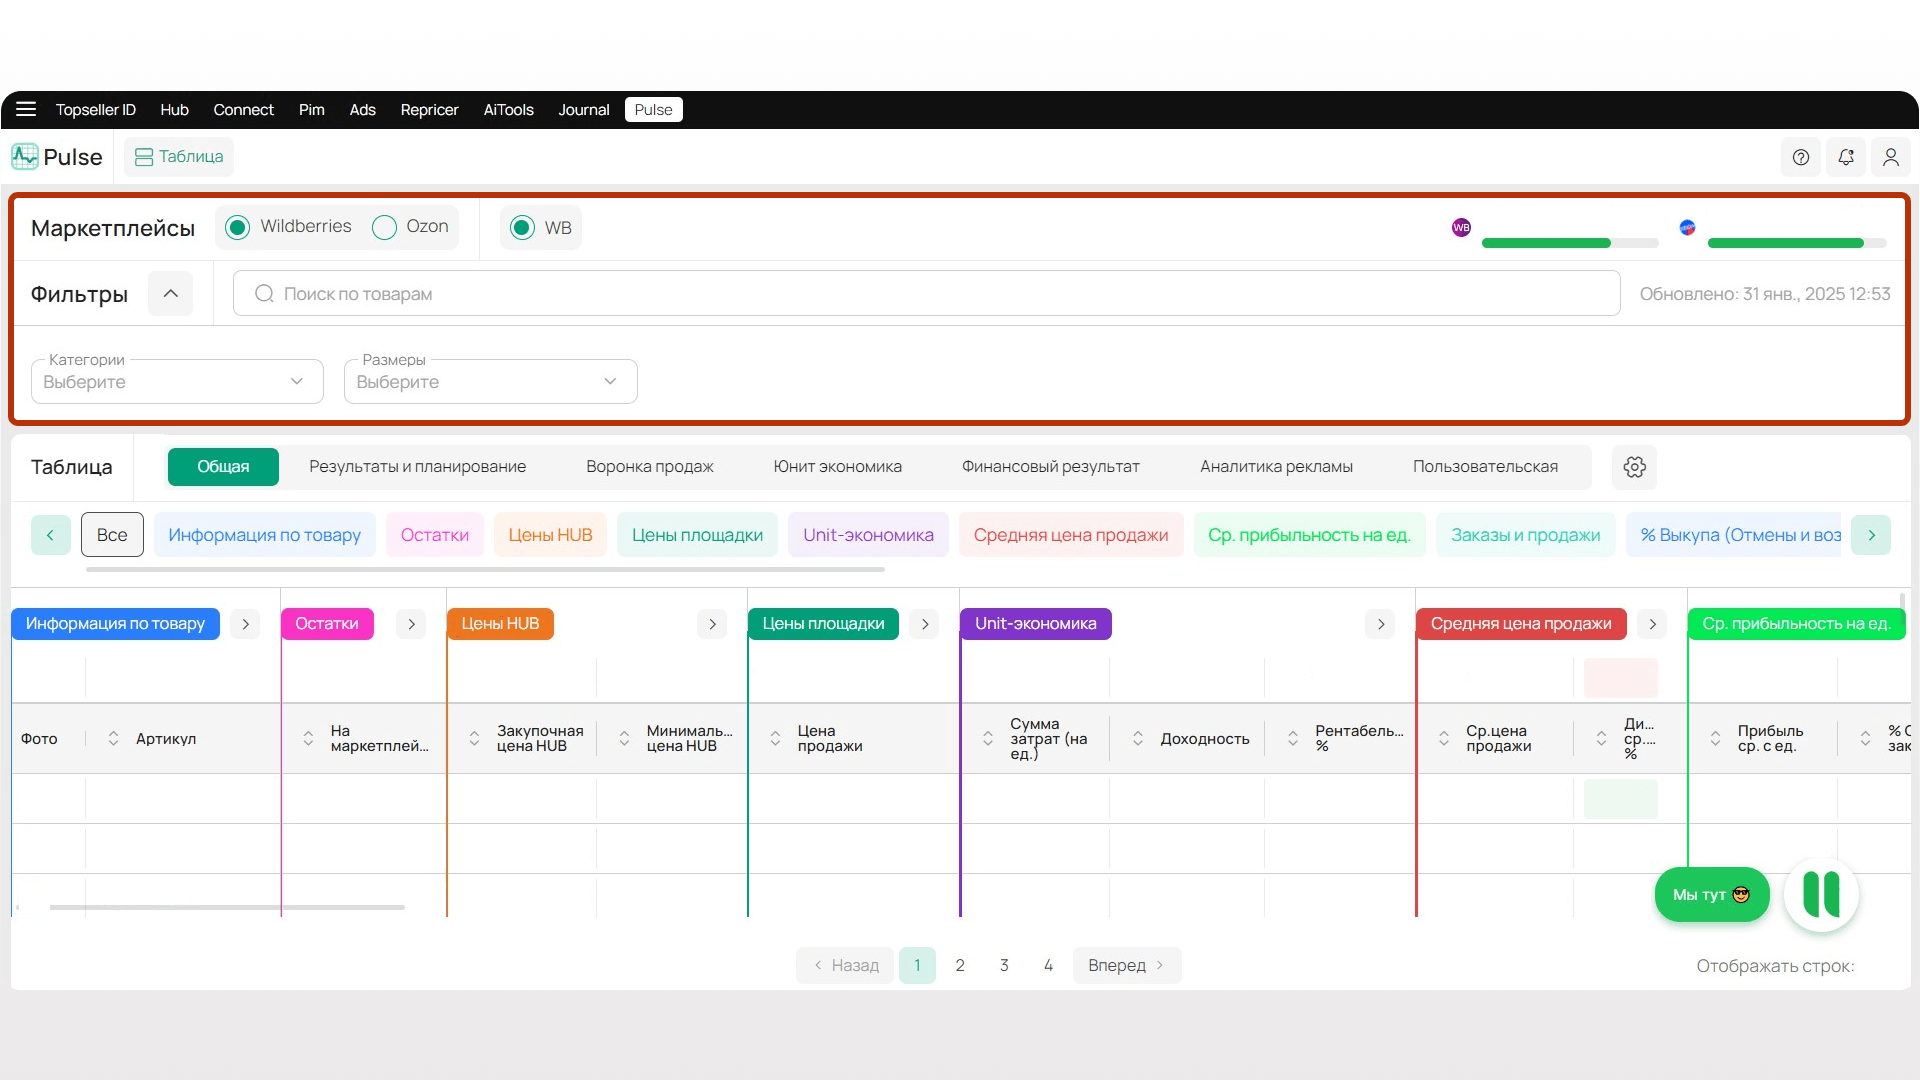Switch to Финансовый результат tab
The height and width of the screenshot is (1080, 1920).
1051,467
